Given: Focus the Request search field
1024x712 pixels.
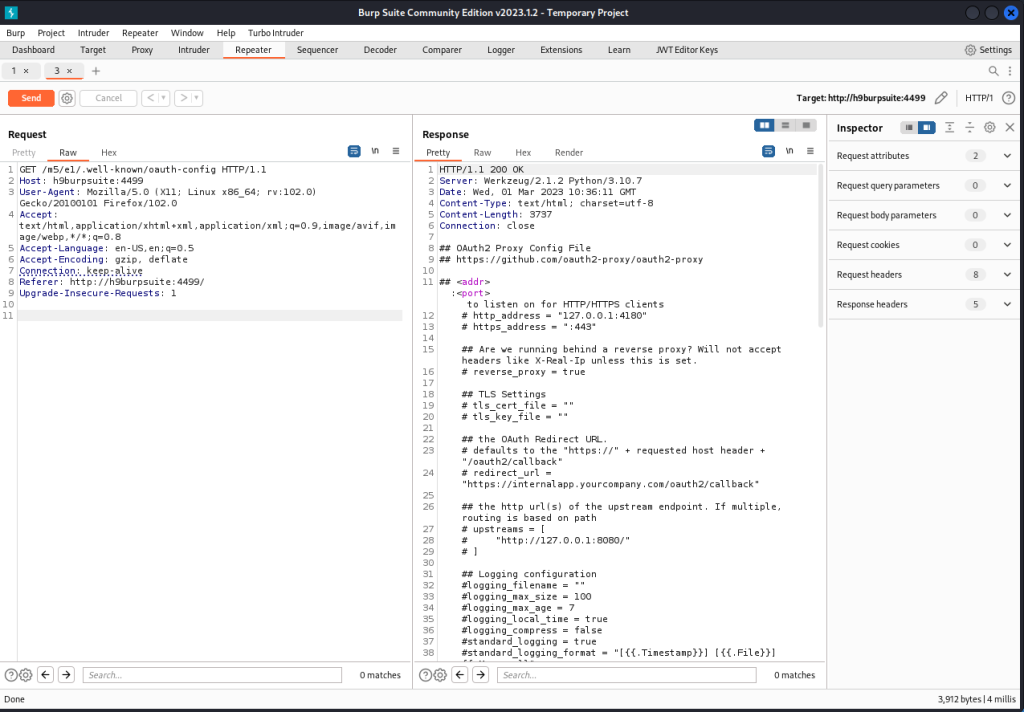Looking at the screenshot, I should [x=212, y=675].
